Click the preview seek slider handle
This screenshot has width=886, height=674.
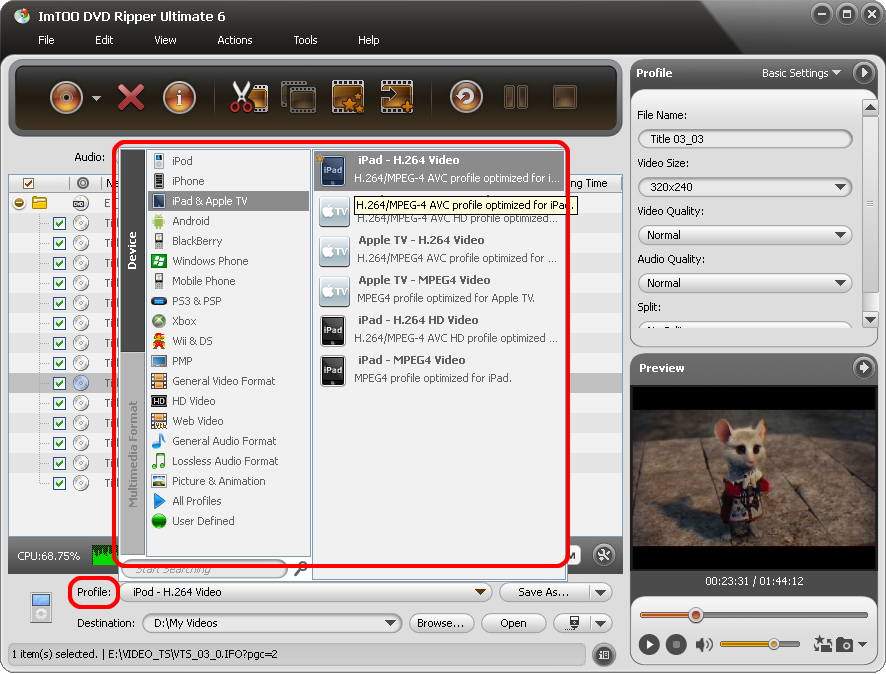click(x=696, y=615)
